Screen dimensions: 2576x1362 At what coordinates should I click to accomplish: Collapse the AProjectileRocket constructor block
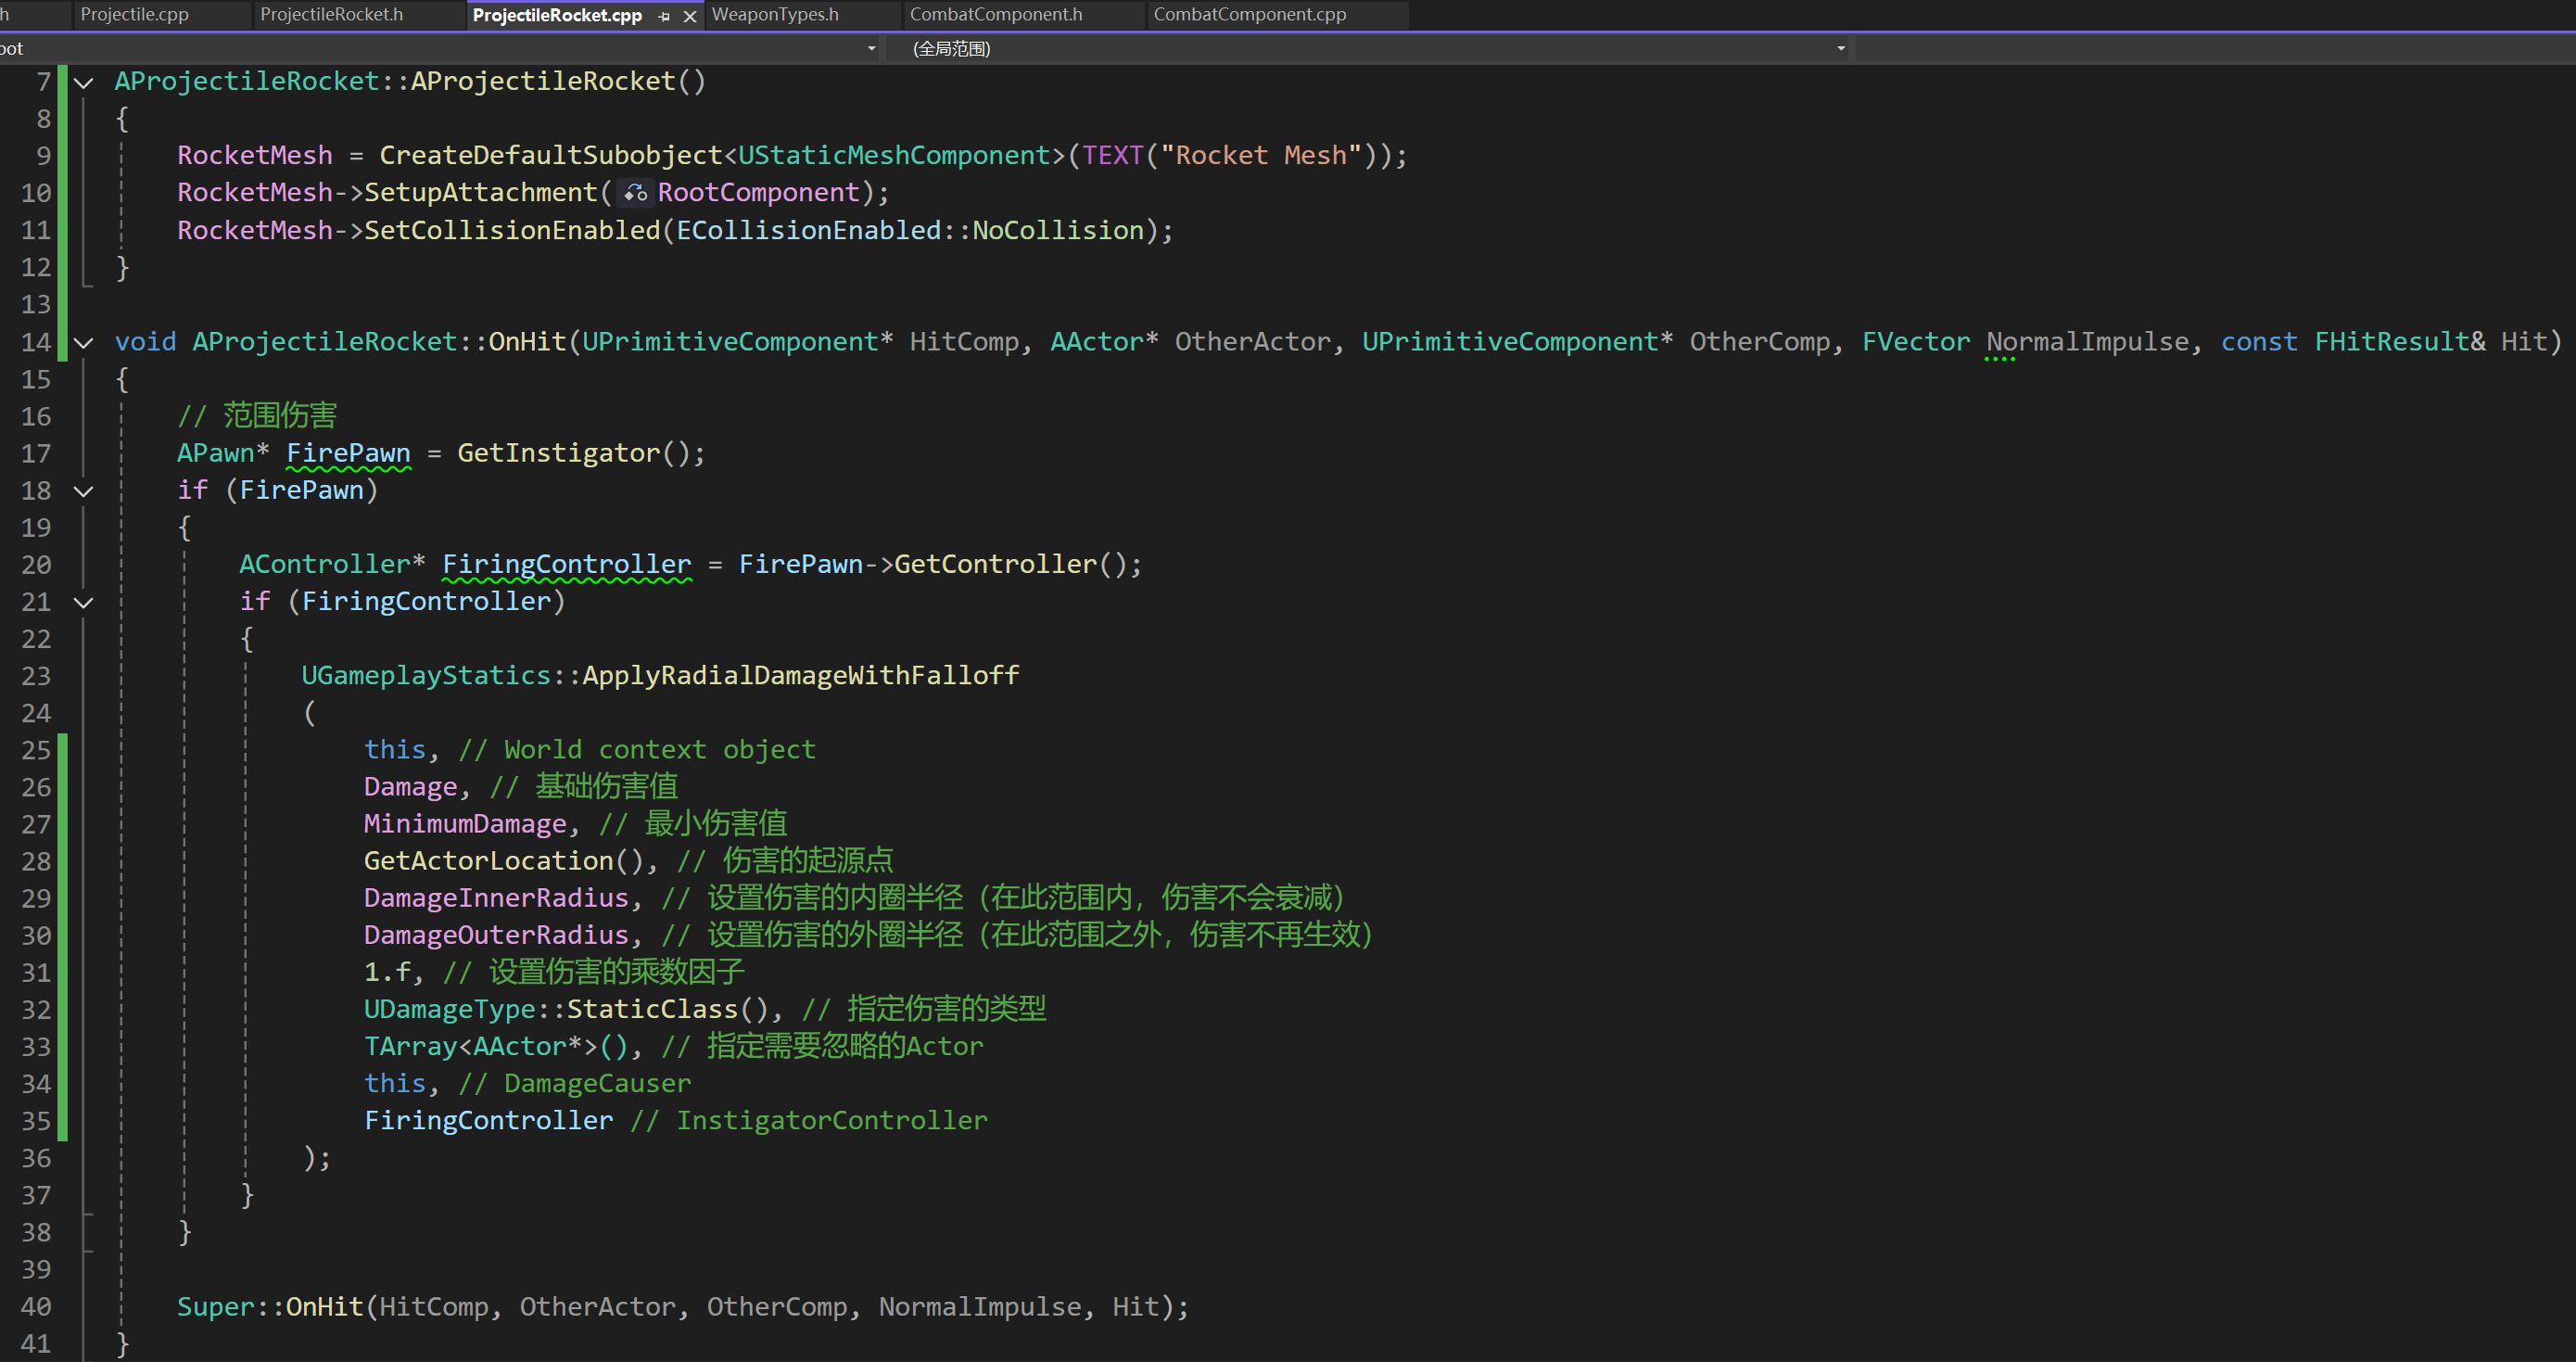(85, 82)
